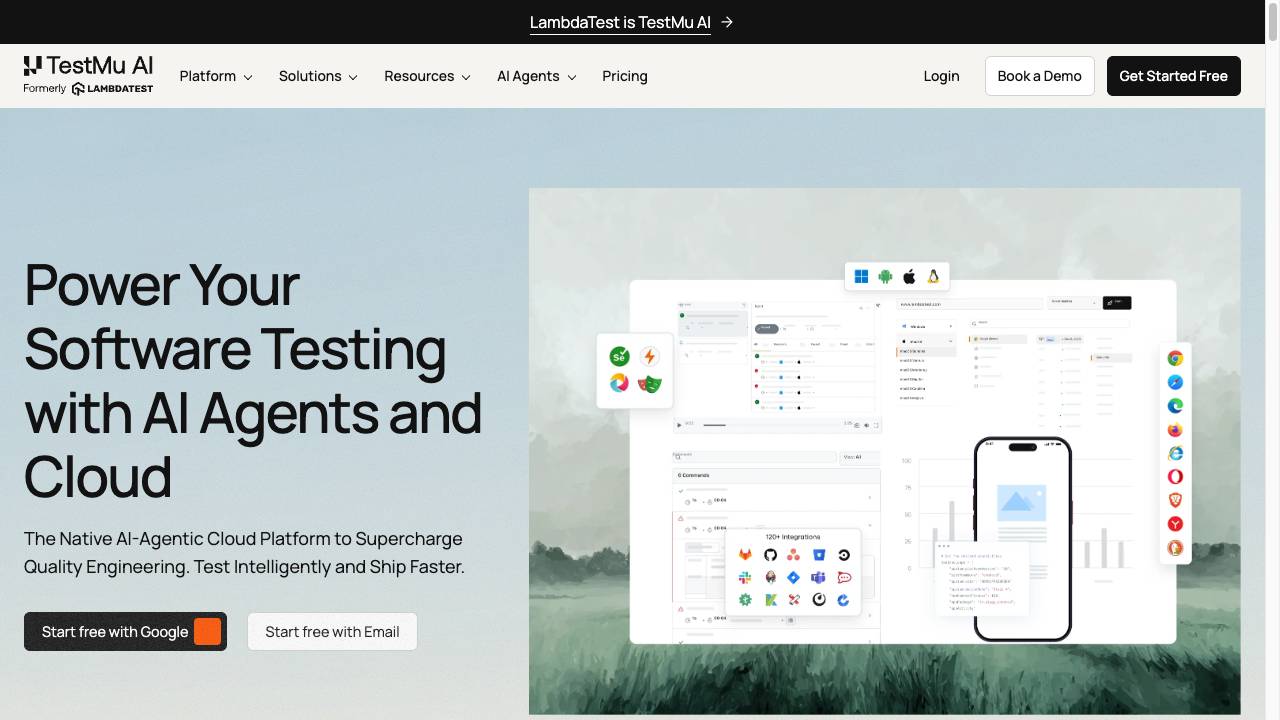Choose the Chrome browser icon

(x=1175, y=358)
